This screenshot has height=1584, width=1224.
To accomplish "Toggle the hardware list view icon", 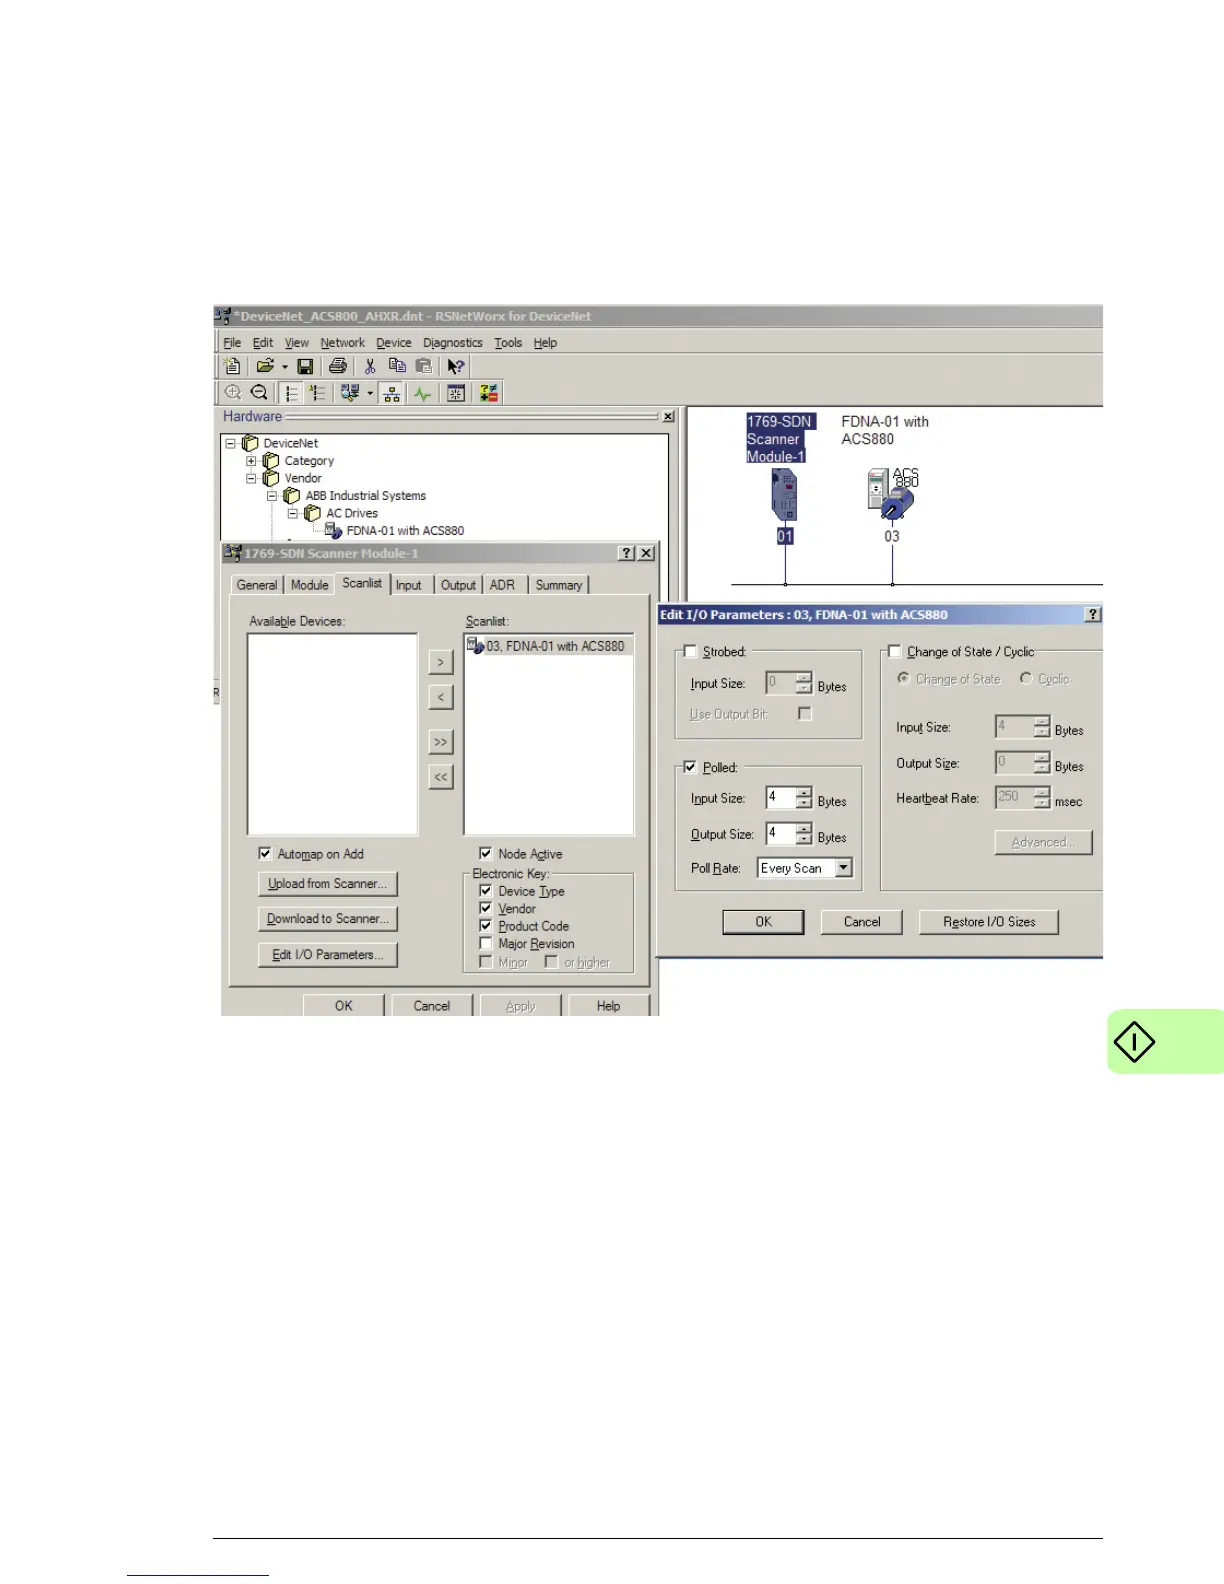I will click(291, 393).
